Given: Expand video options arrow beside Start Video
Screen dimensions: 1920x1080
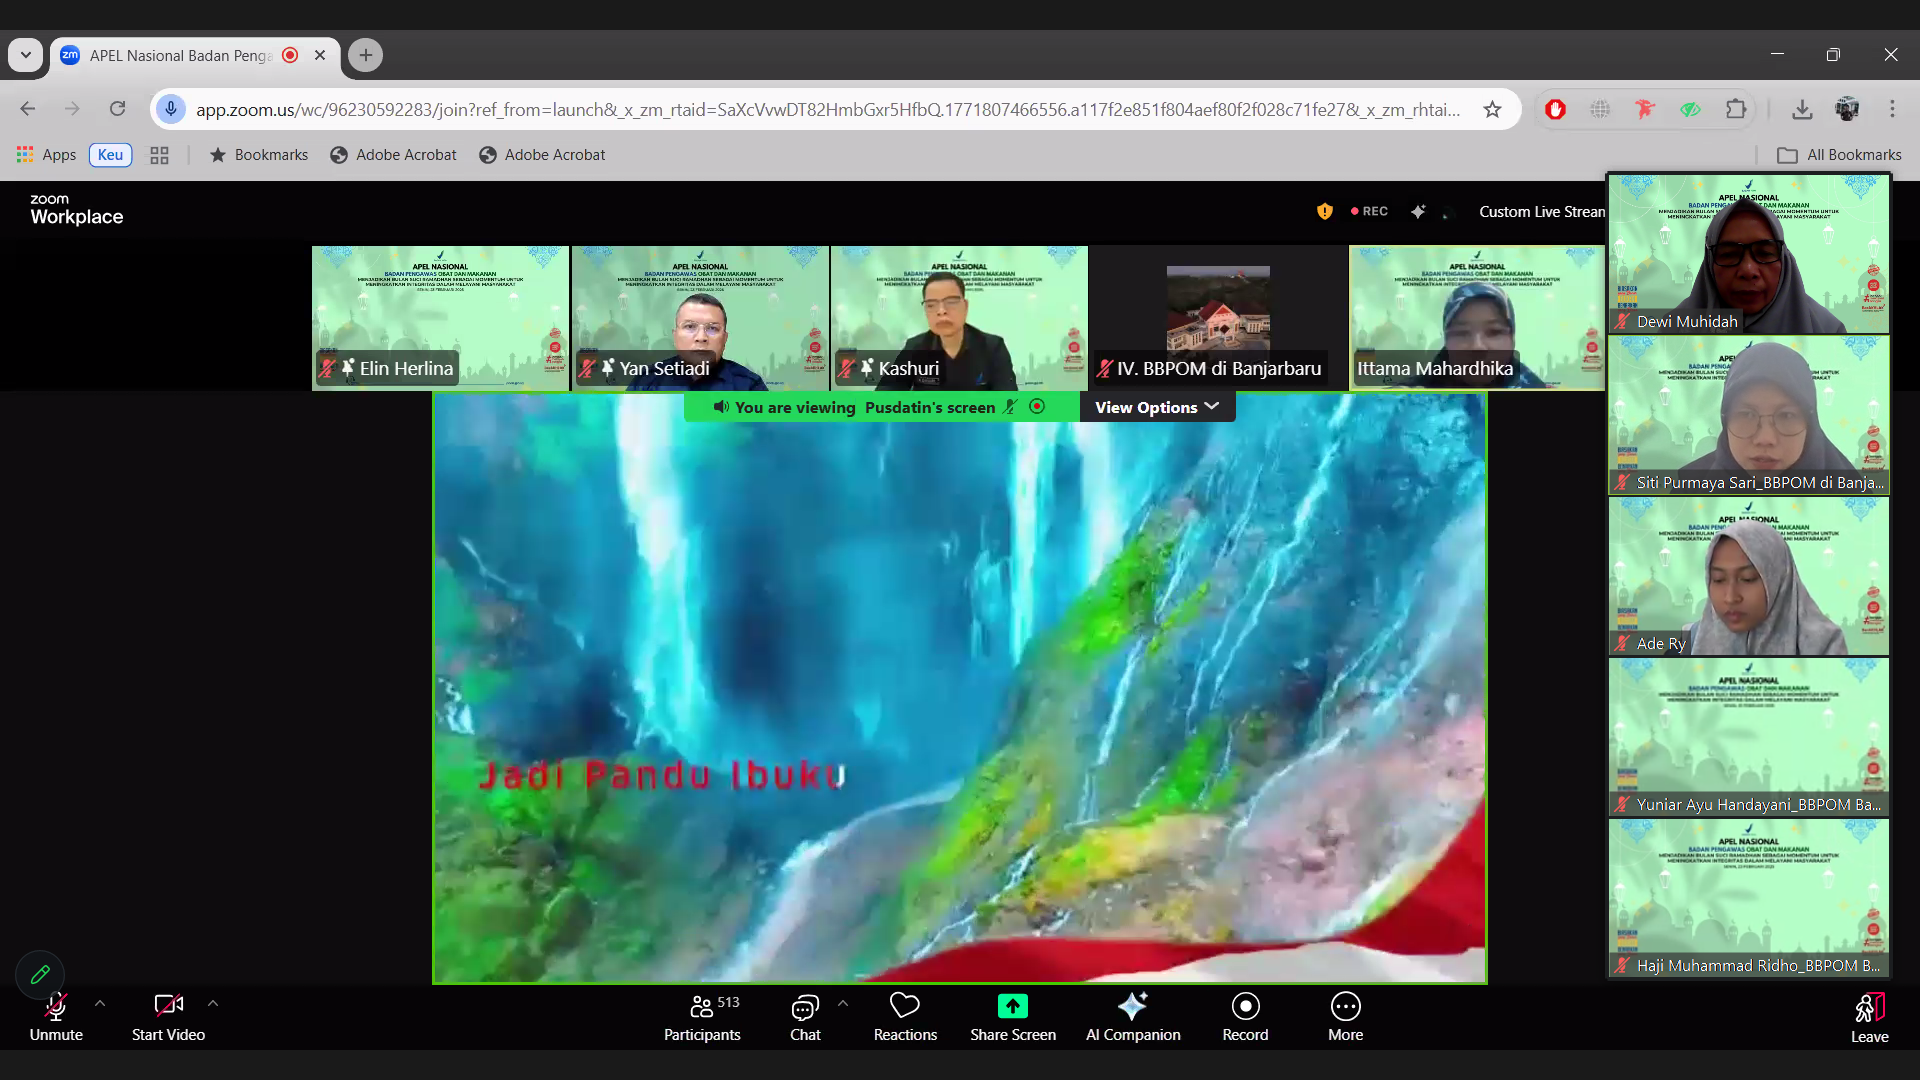Looking at the screenshot, I should tap(213, 1003).
